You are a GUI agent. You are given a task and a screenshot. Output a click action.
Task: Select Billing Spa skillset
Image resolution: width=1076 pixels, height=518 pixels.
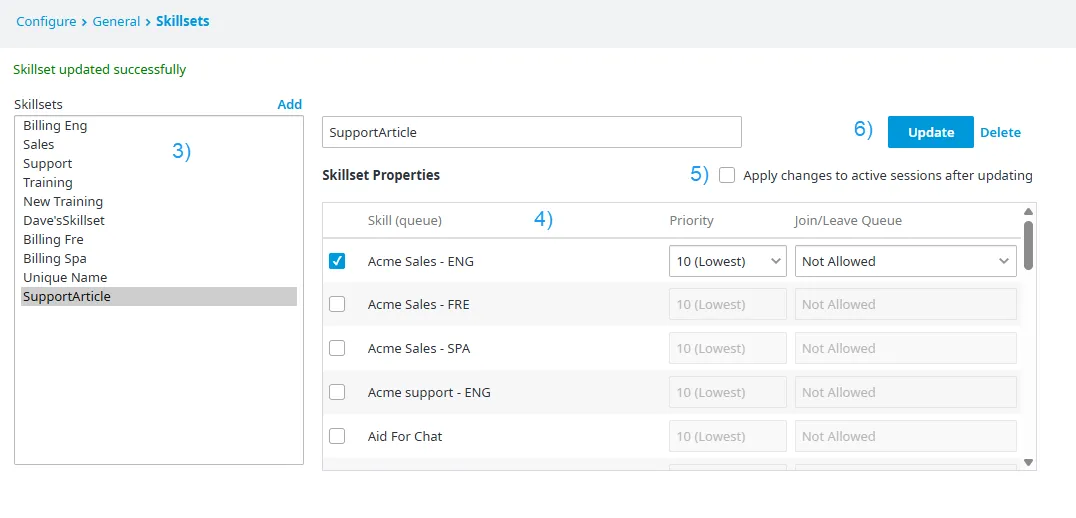pos(159,259)
